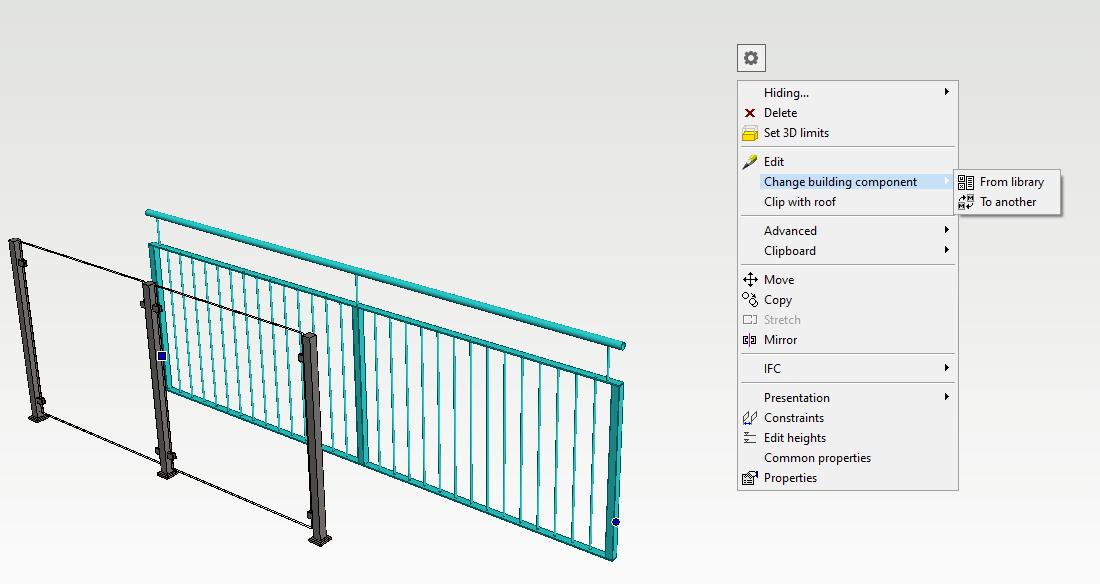Click the red X Delete icon
This screenshot has height=584, width=1100.
pos(750,113)
